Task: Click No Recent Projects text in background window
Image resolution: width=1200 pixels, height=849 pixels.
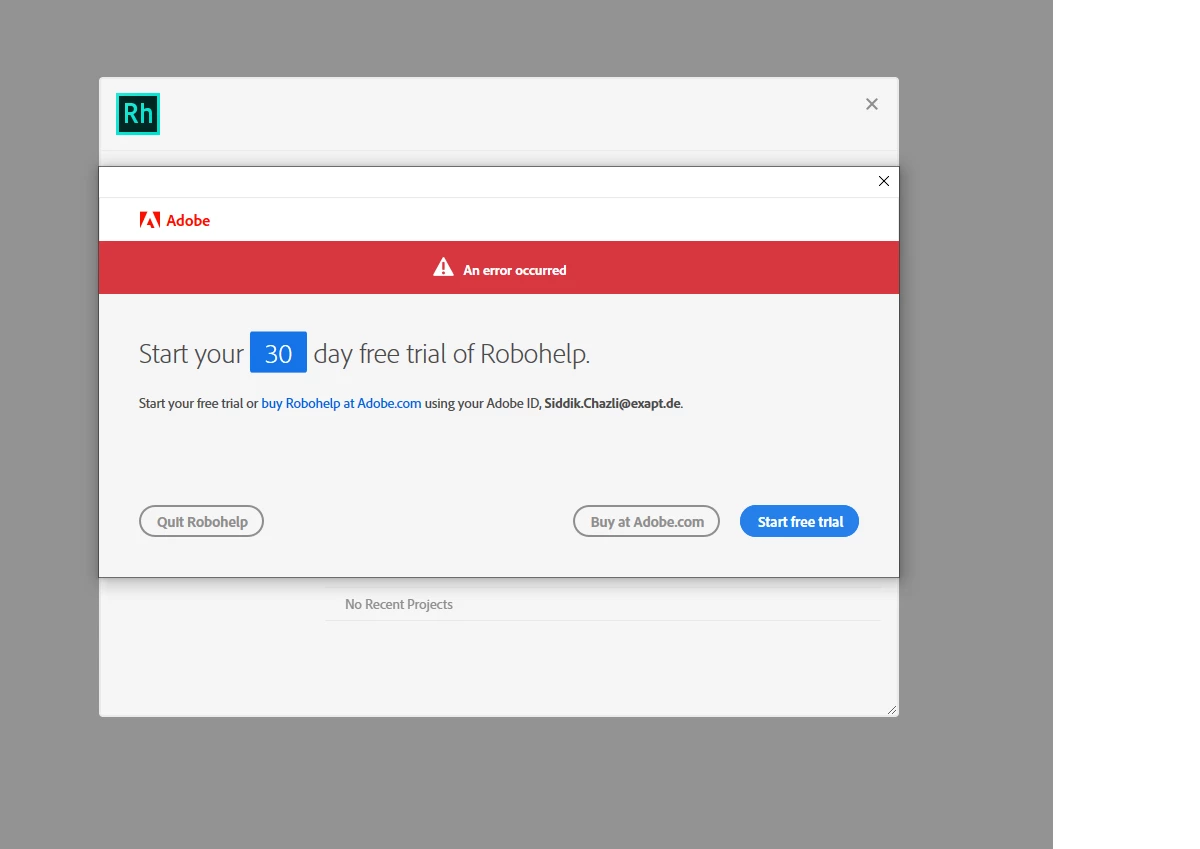Action: point(399,604)
